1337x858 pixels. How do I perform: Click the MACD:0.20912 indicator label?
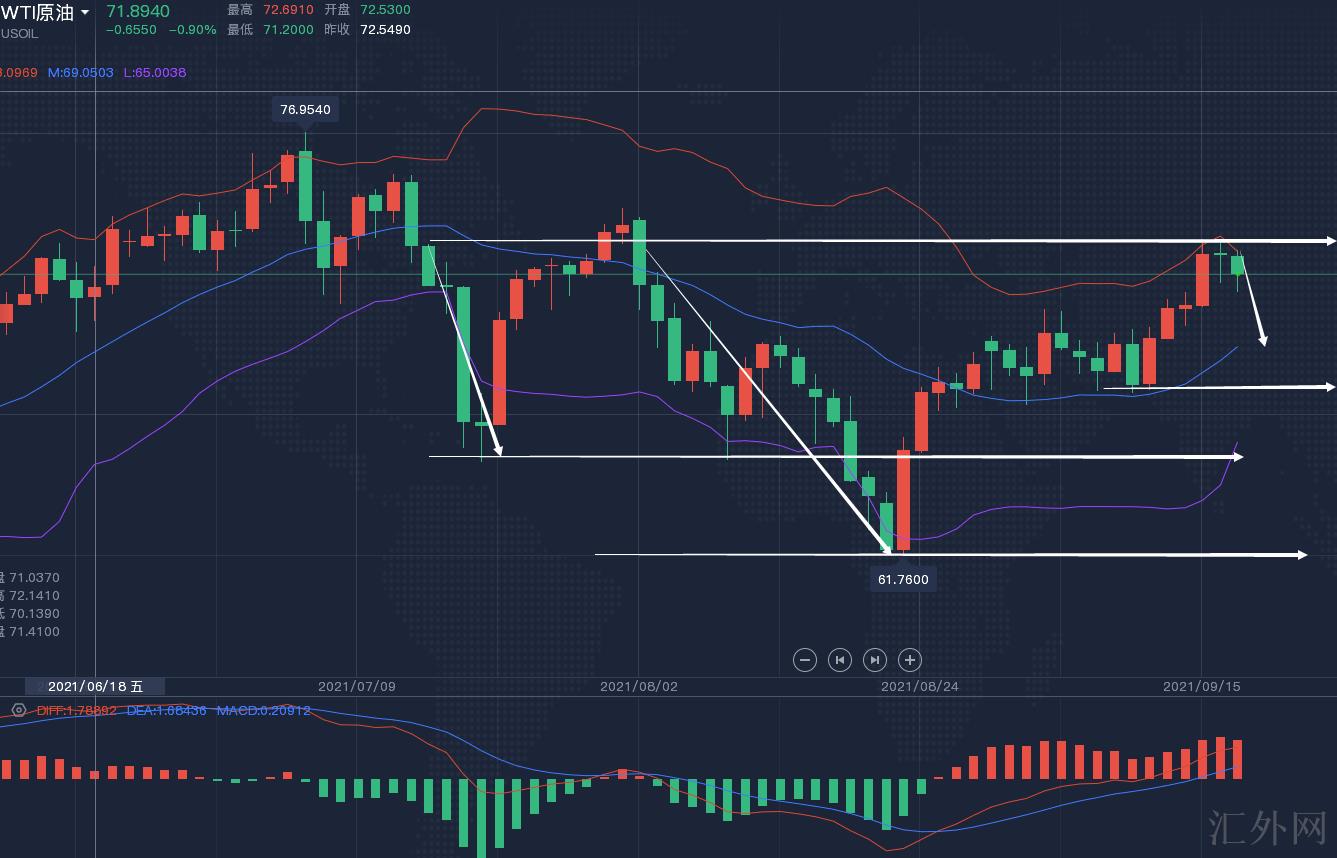(x=264, y=711)
